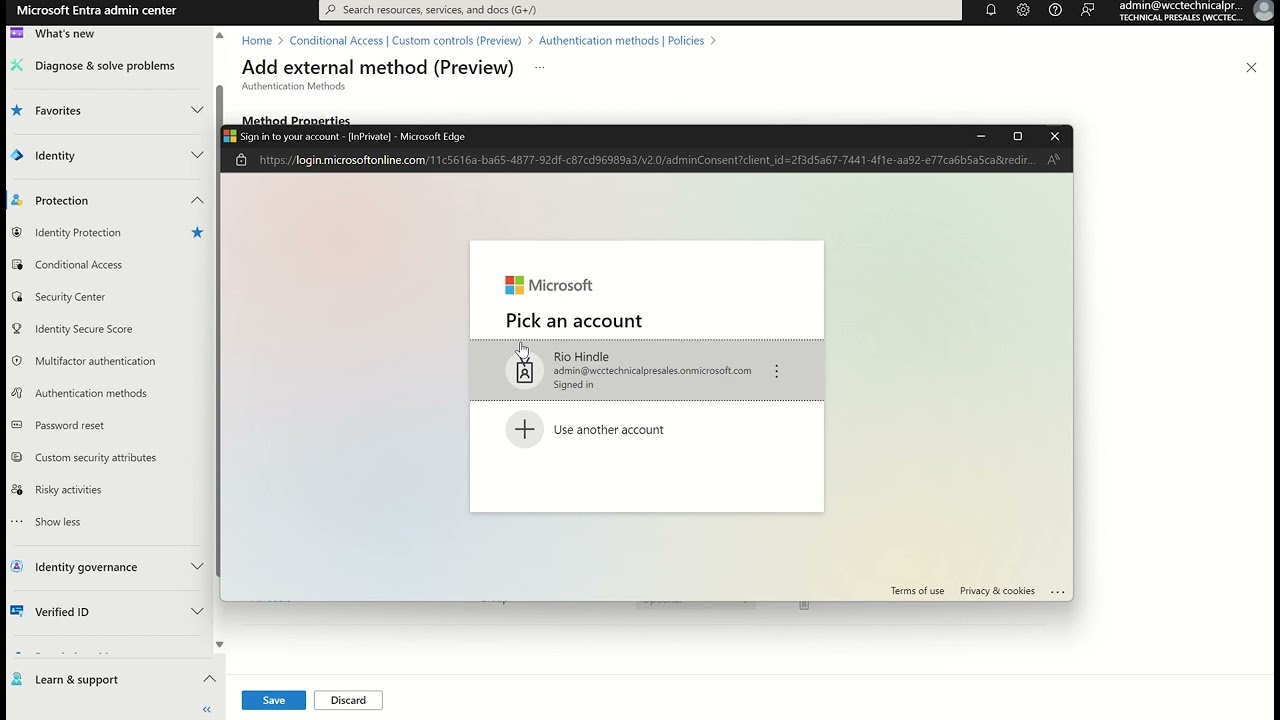Expand the Verified ID chevron
The image size is (1280, 720).
(197, 612)
